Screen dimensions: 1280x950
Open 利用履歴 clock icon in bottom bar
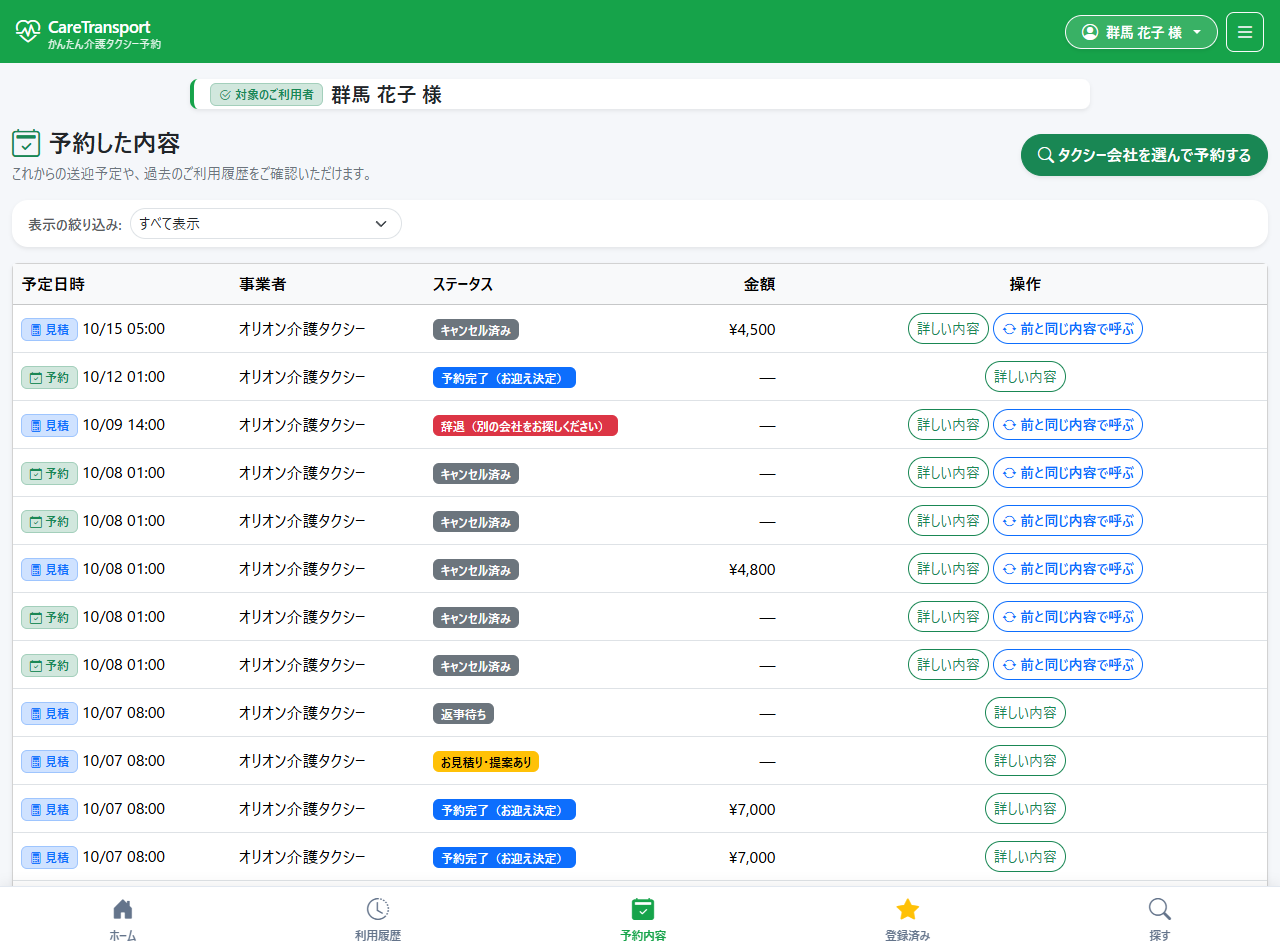377,909
